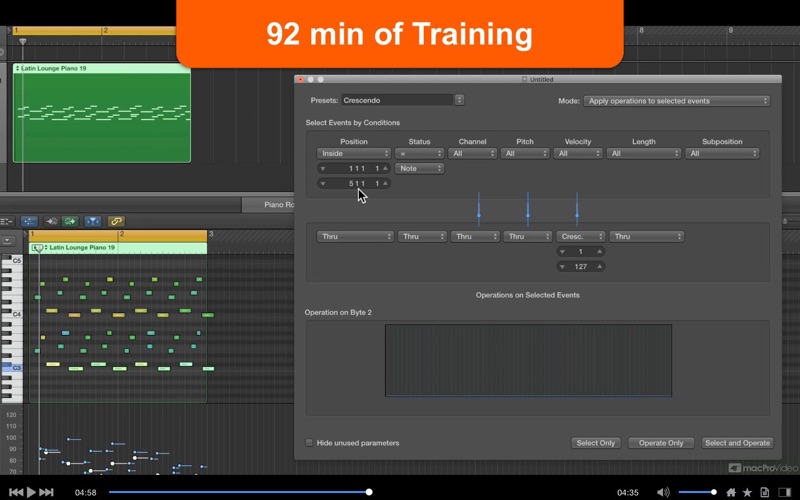Enable Hide unused parameters checkbox

(x=309, y=443)
